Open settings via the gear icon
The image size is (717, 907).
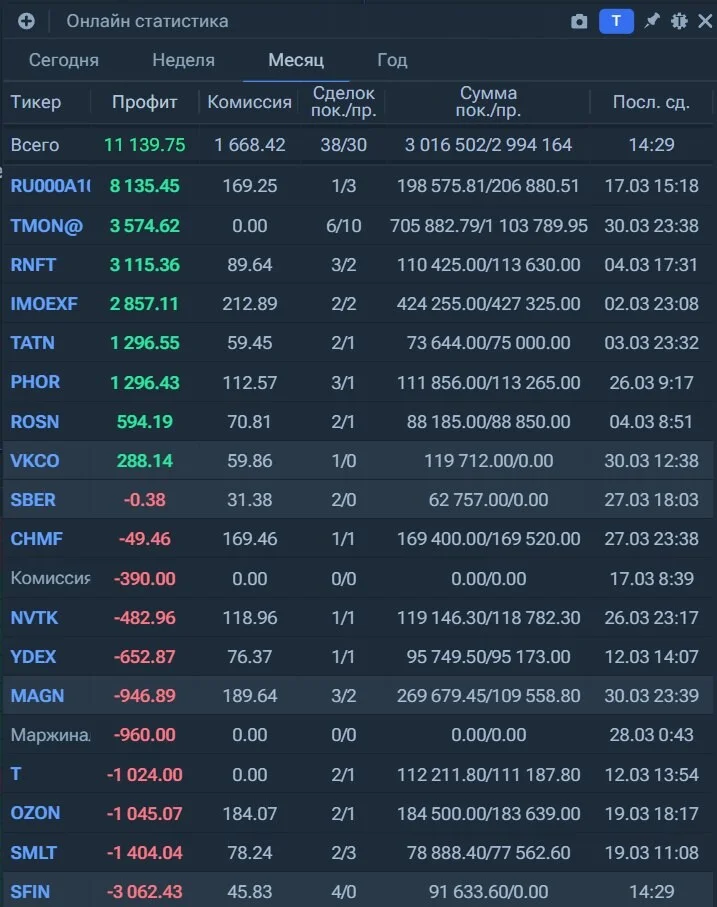pyautogui.click(x=679, y=21)
